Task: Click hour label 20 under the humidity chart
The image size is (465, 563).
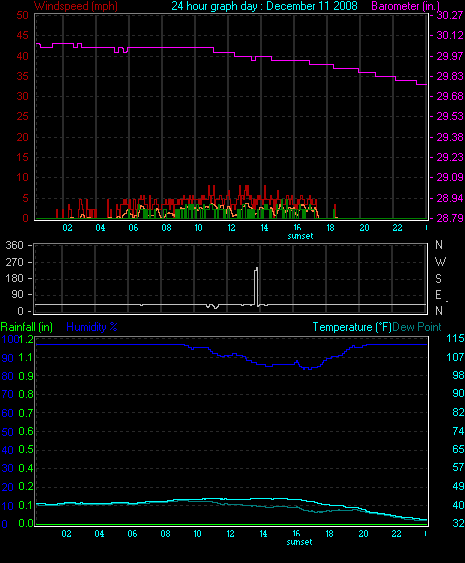Action: click(x=363, y=534)
